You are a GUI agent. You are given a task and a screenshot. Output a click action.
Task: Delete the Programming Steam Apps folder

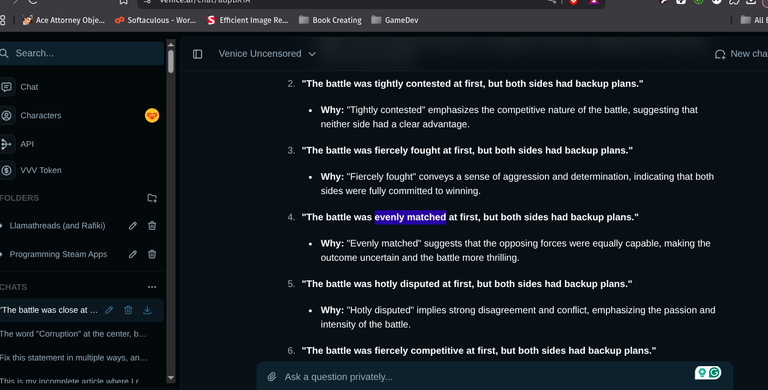[152, 254]
